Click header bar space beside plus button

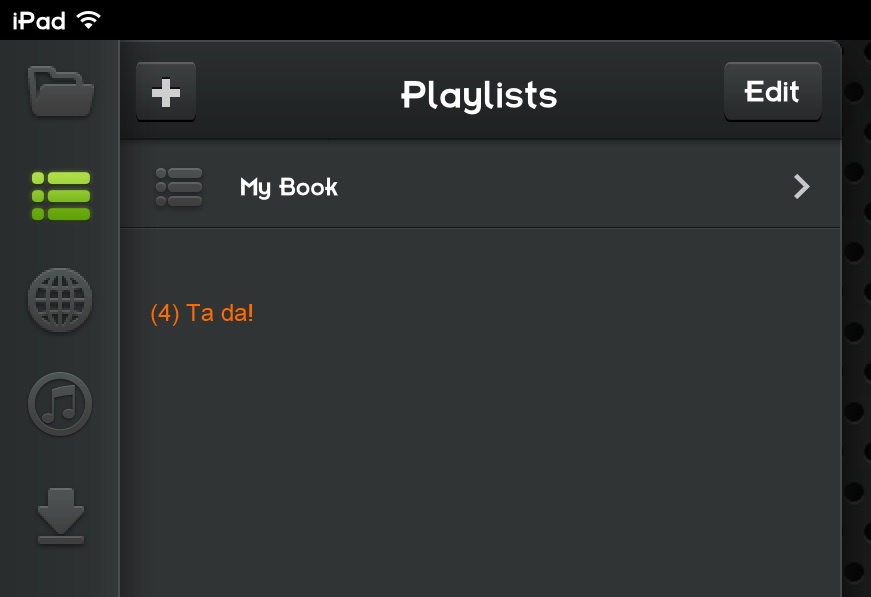pyautogui.click(x=294, y=92)
